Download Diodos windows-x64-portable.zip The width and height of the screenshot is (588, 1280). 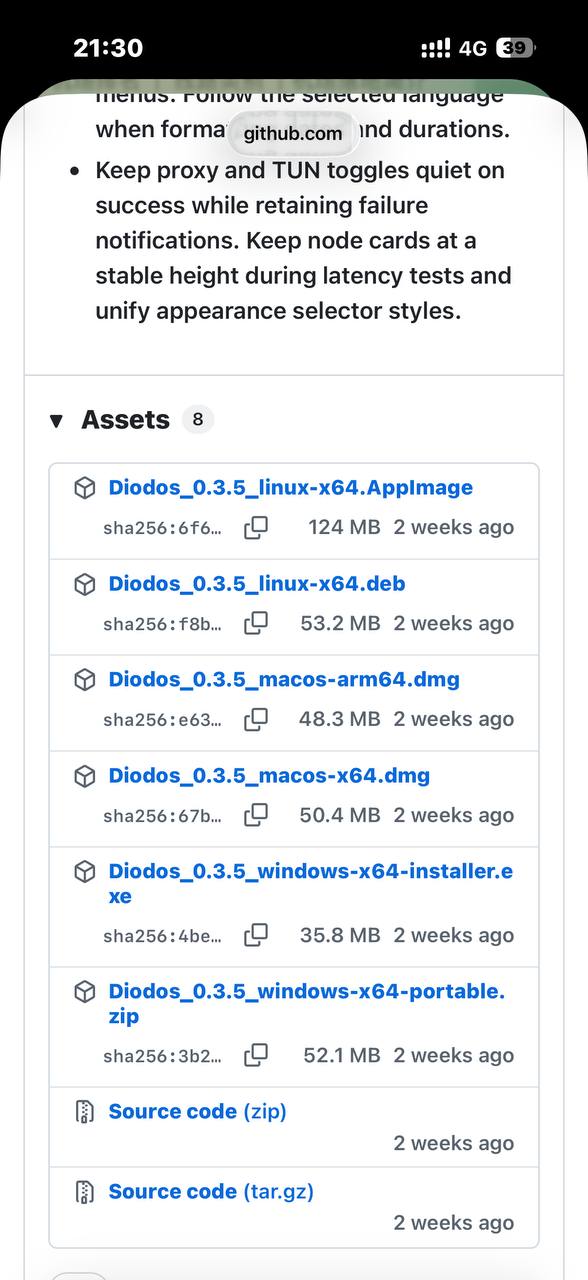click(x=307, y=1004)
